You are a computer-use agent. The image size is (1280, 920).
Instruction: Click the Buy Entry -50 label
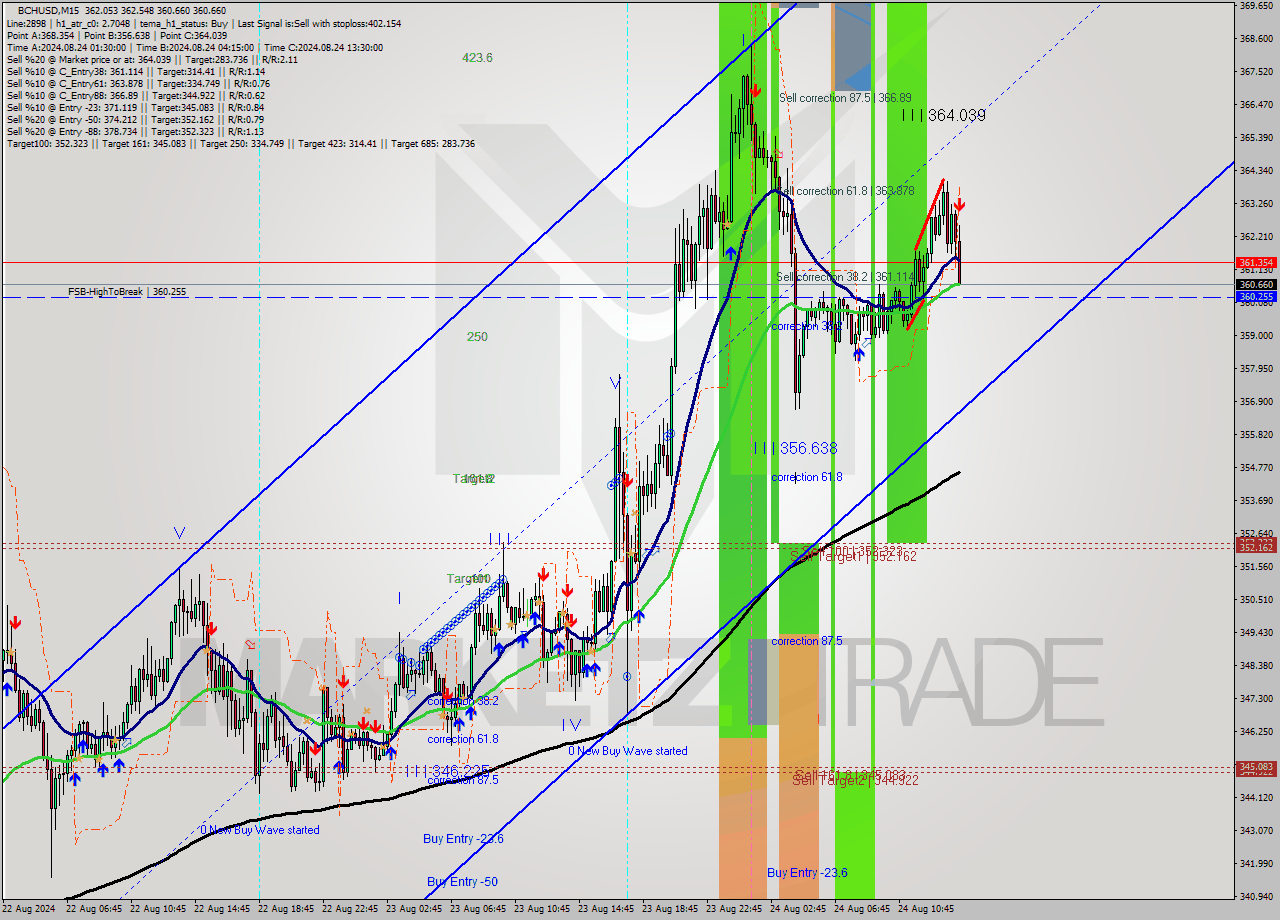(462, 881)
